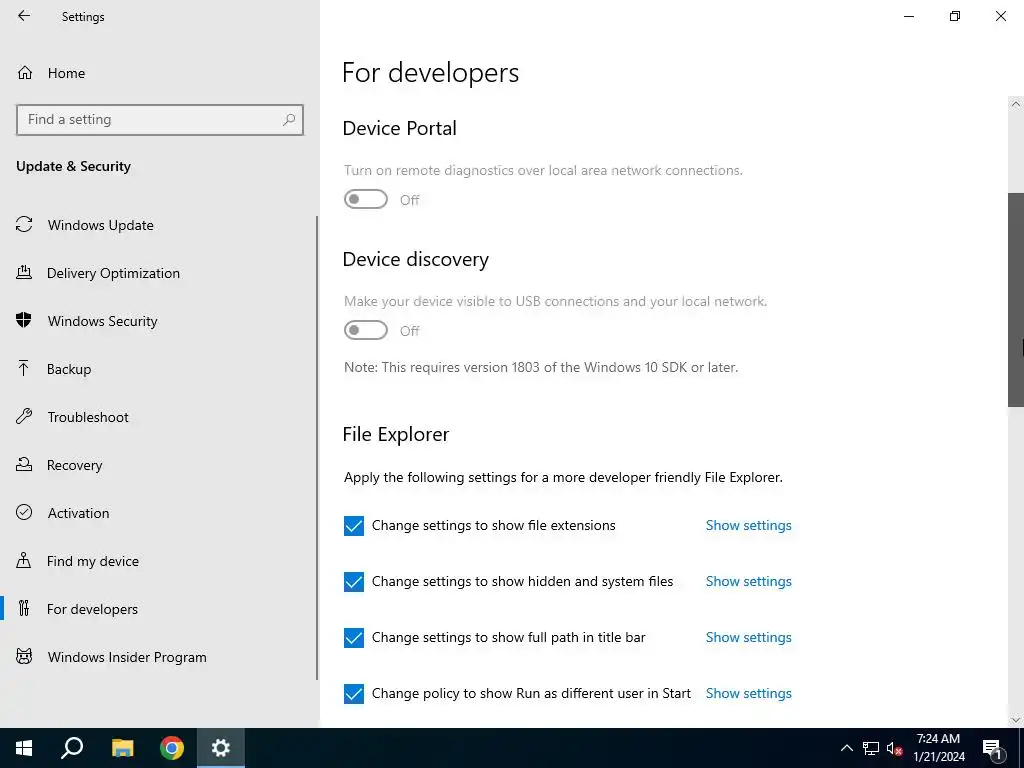This screenshot has height=768, width=1024.
Task: Launch Google Chrome from the taskbar
Action: click(x=172, y=748)
